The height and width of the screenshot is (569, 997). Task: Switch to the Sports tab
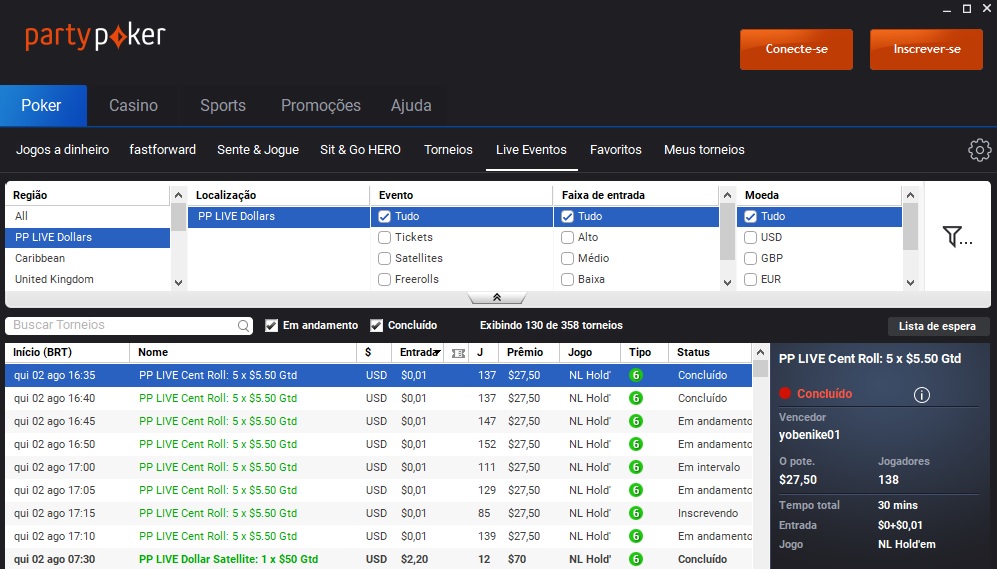click(223, 106)
